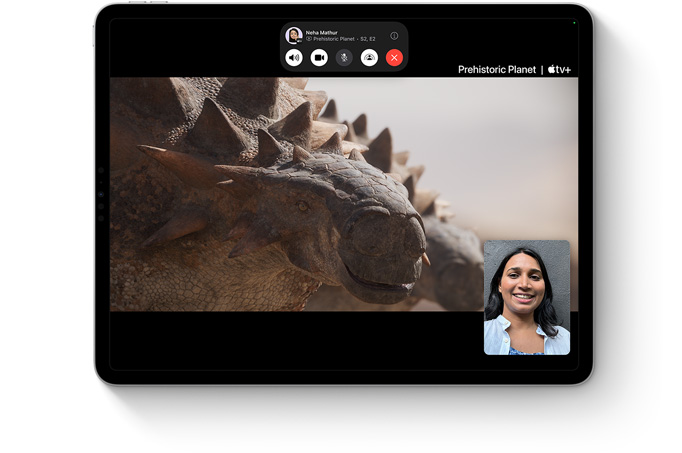Open call info with the circled i icon

point(394,36)
